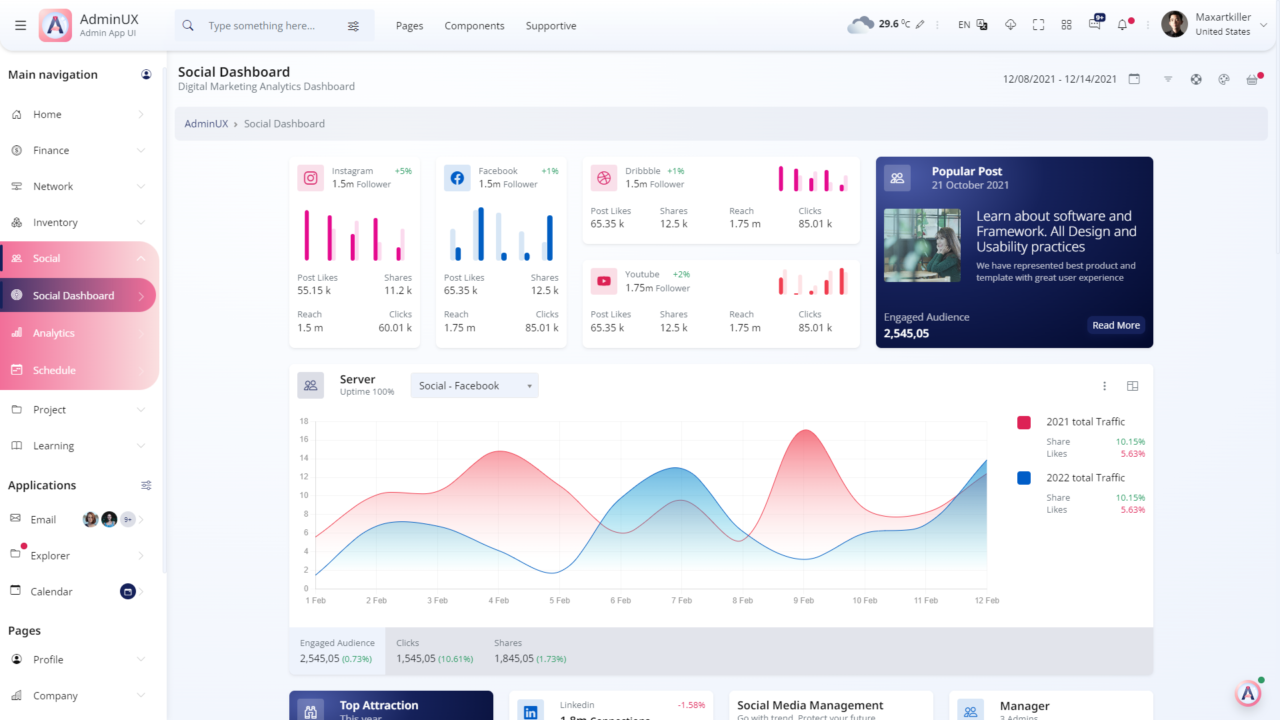This screenshot has width=1280, height=720.
Task: Click the search filter toggle in the search bar
Action: (353, 25)
